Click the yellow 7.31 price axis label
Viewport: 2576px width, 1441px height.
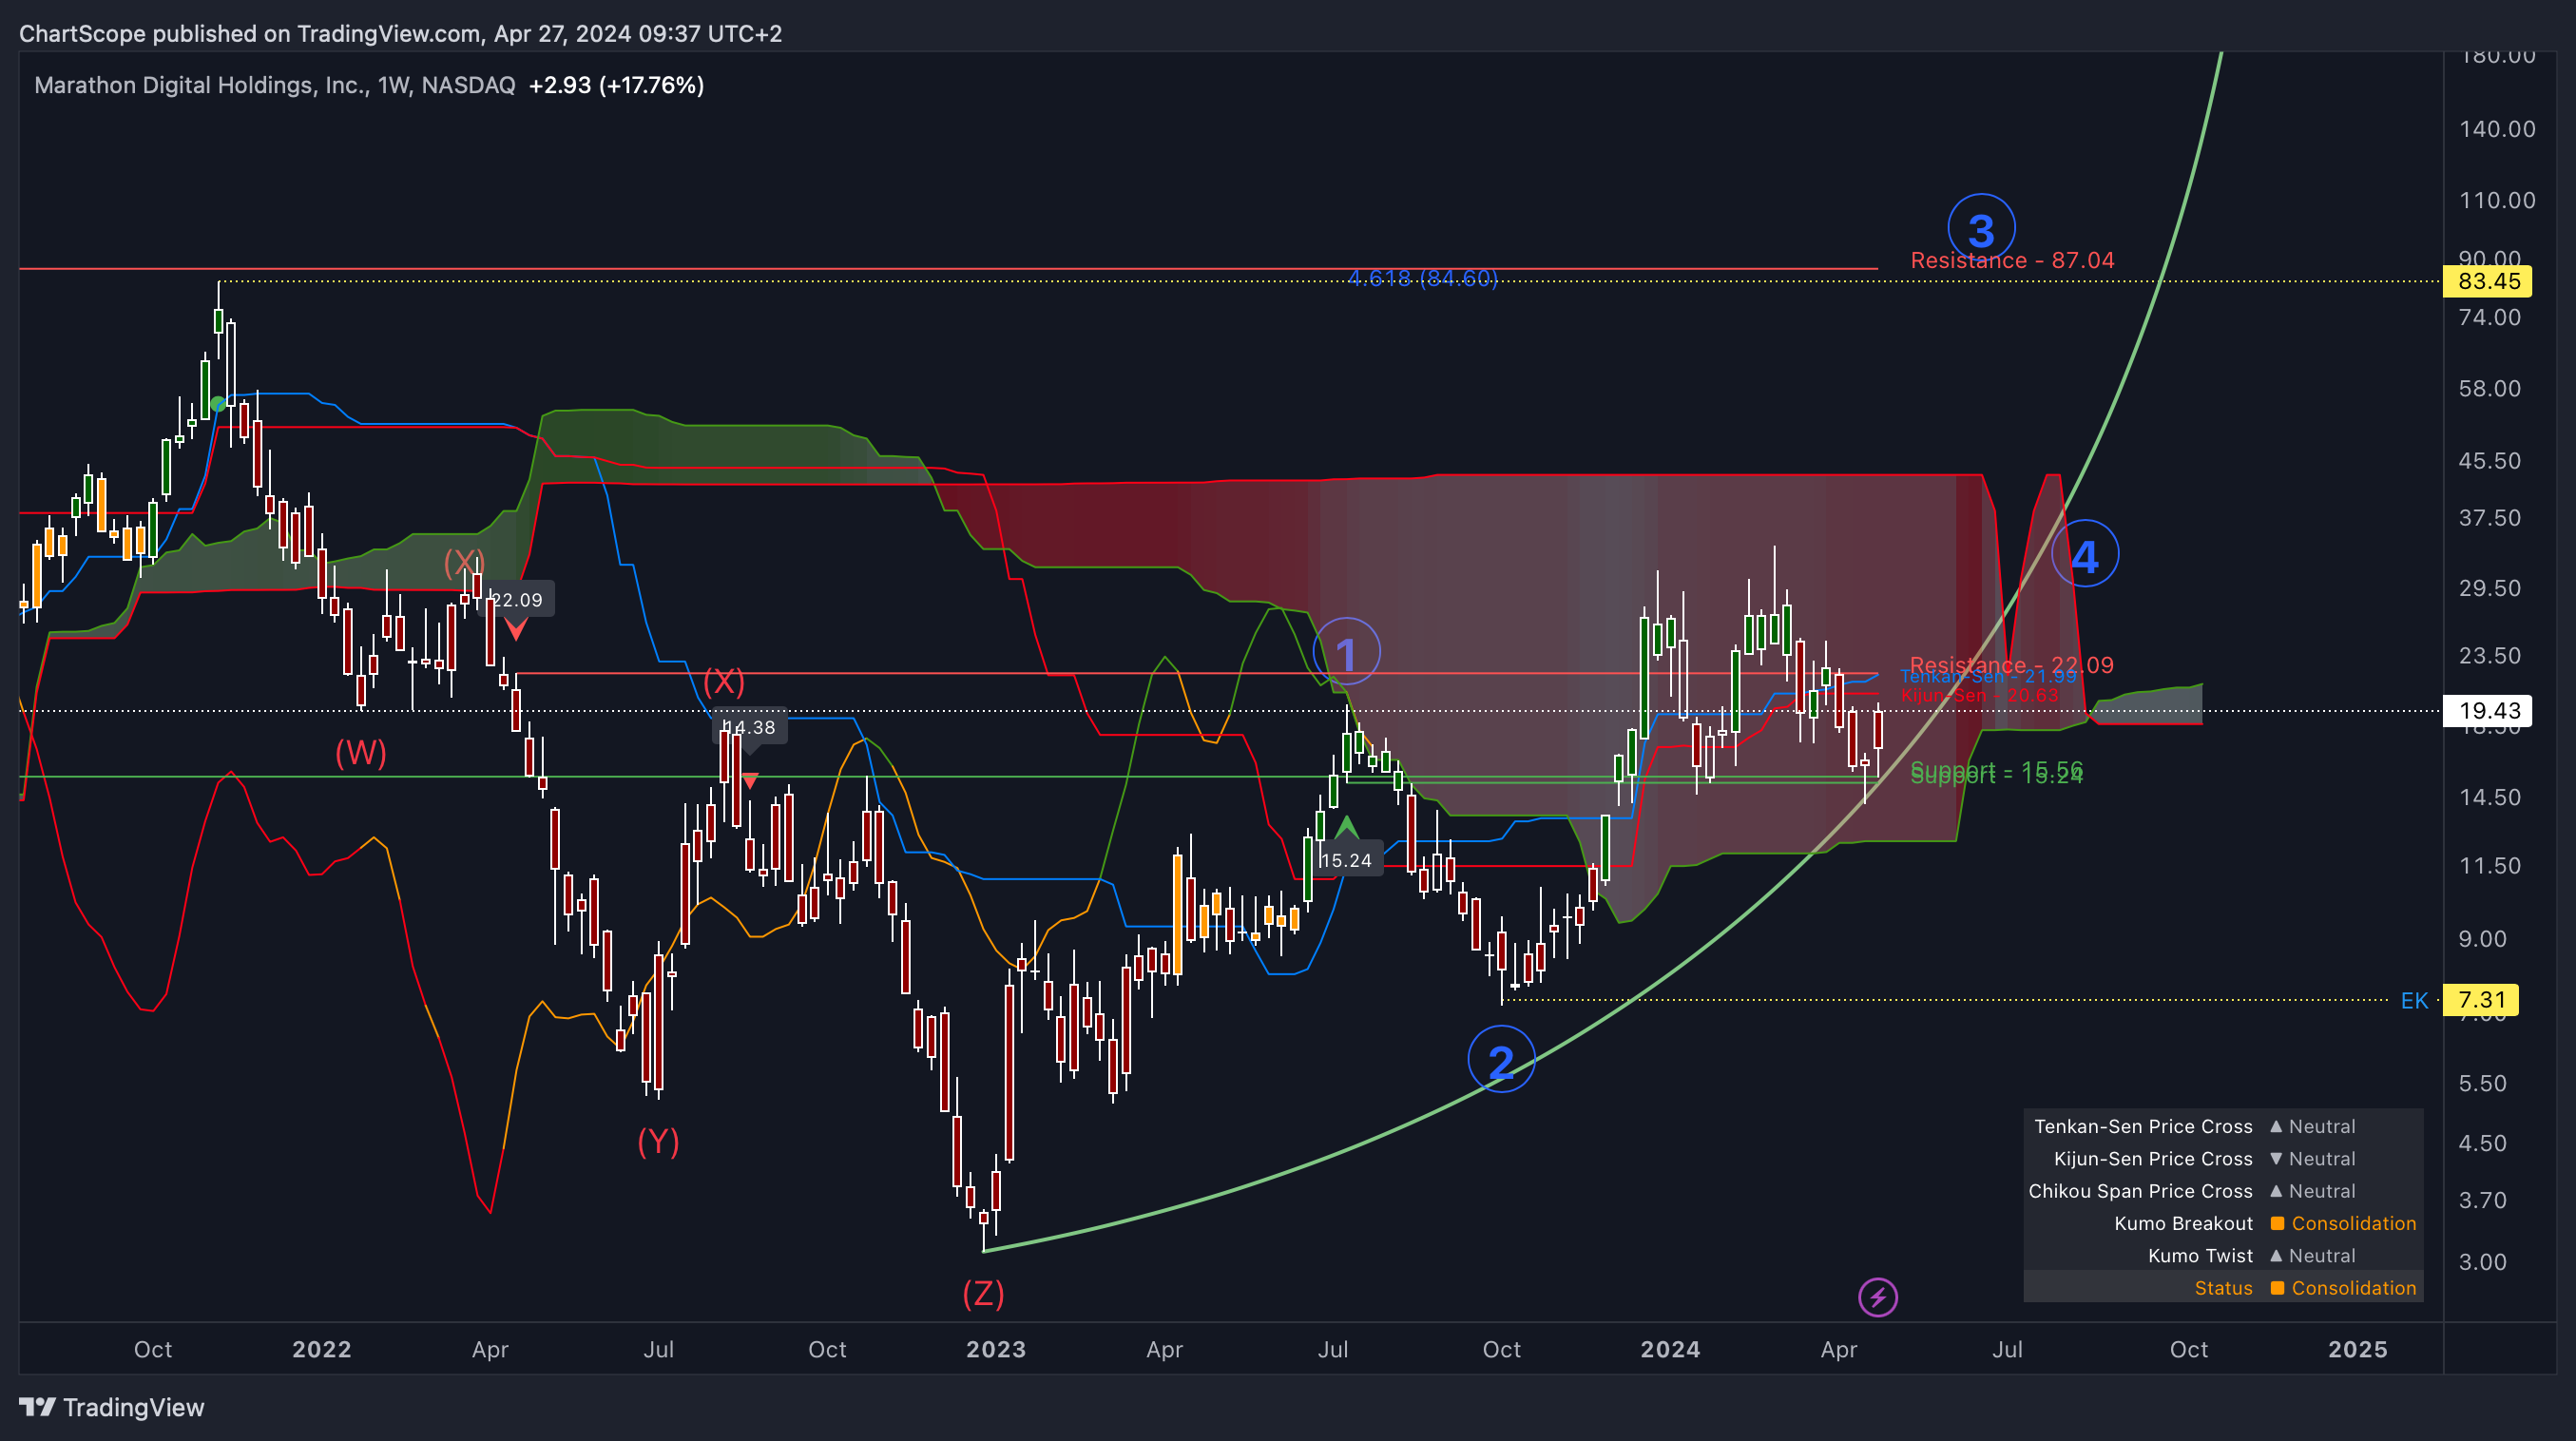click(x=2481, y=999)
